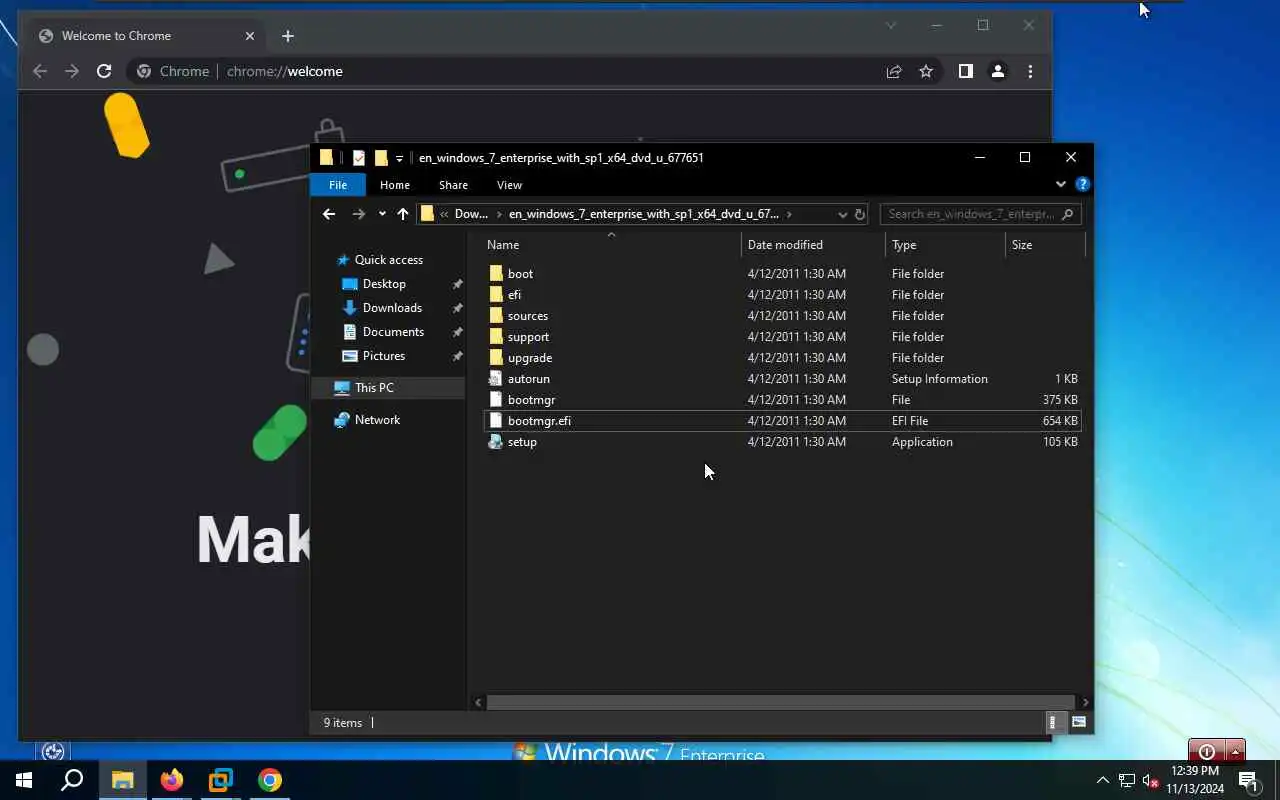Bookmark this Chrome tab with star

[926, 71]
